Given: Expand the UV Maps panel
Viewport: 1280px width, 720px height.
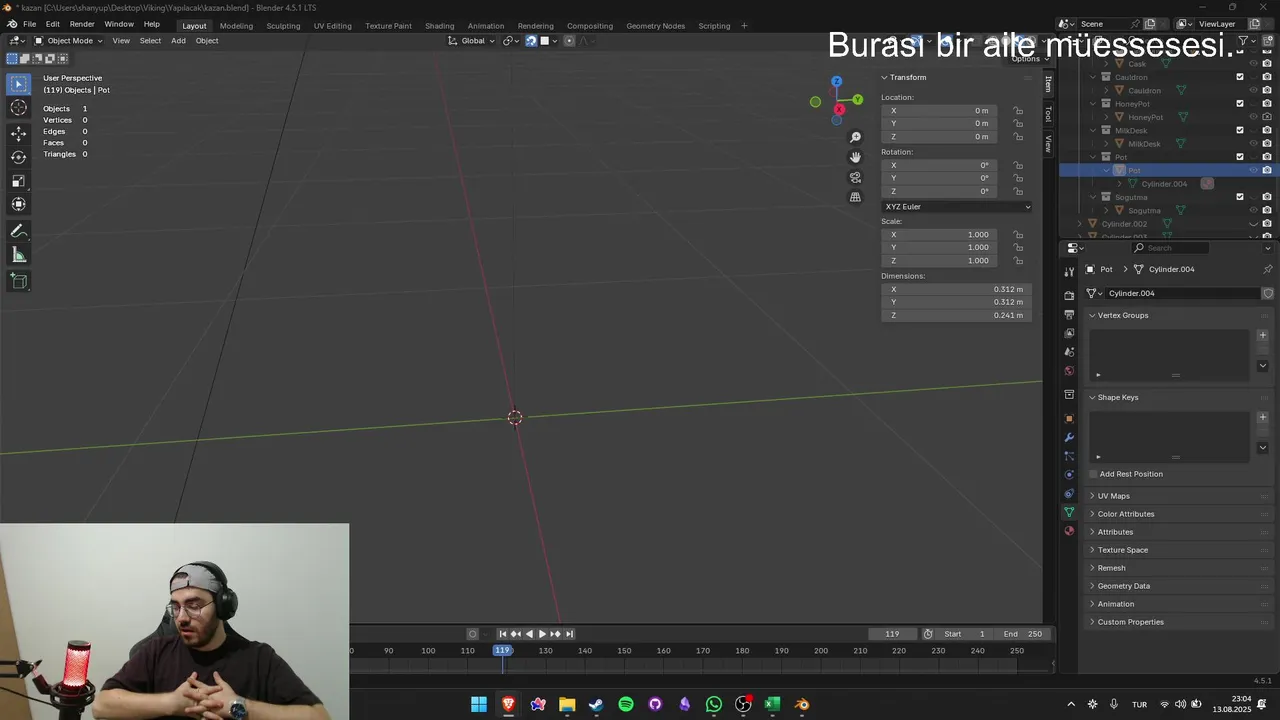Looking at the screenshot, I should (x=1113, y=496).
